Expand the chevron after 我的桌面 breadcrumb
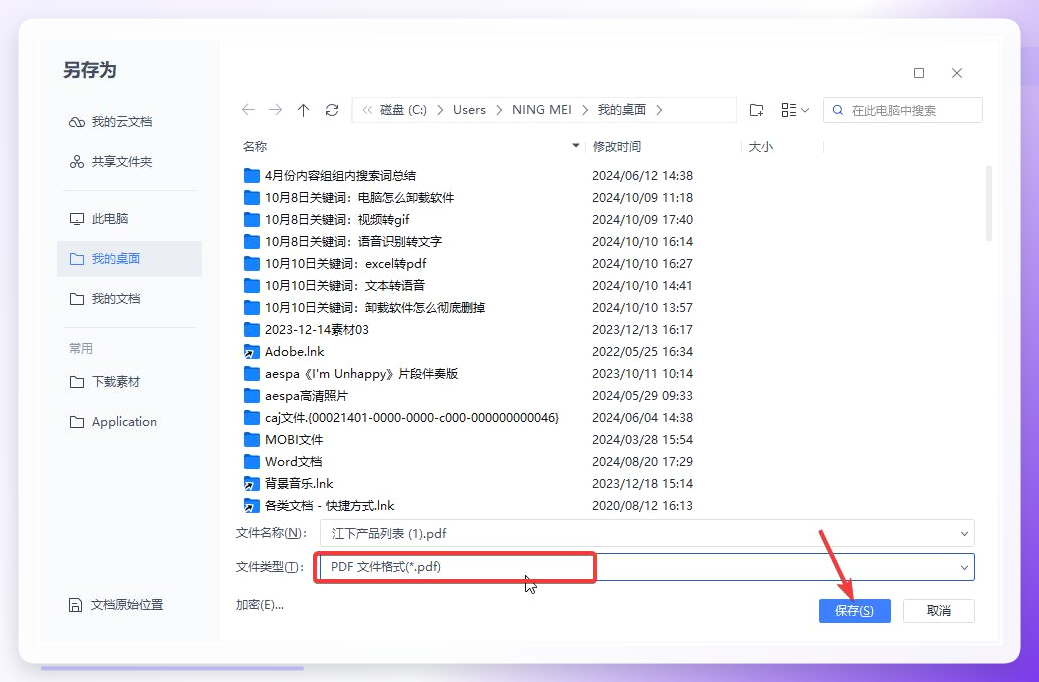This screenshot has height=682, width=1039. 659,110
